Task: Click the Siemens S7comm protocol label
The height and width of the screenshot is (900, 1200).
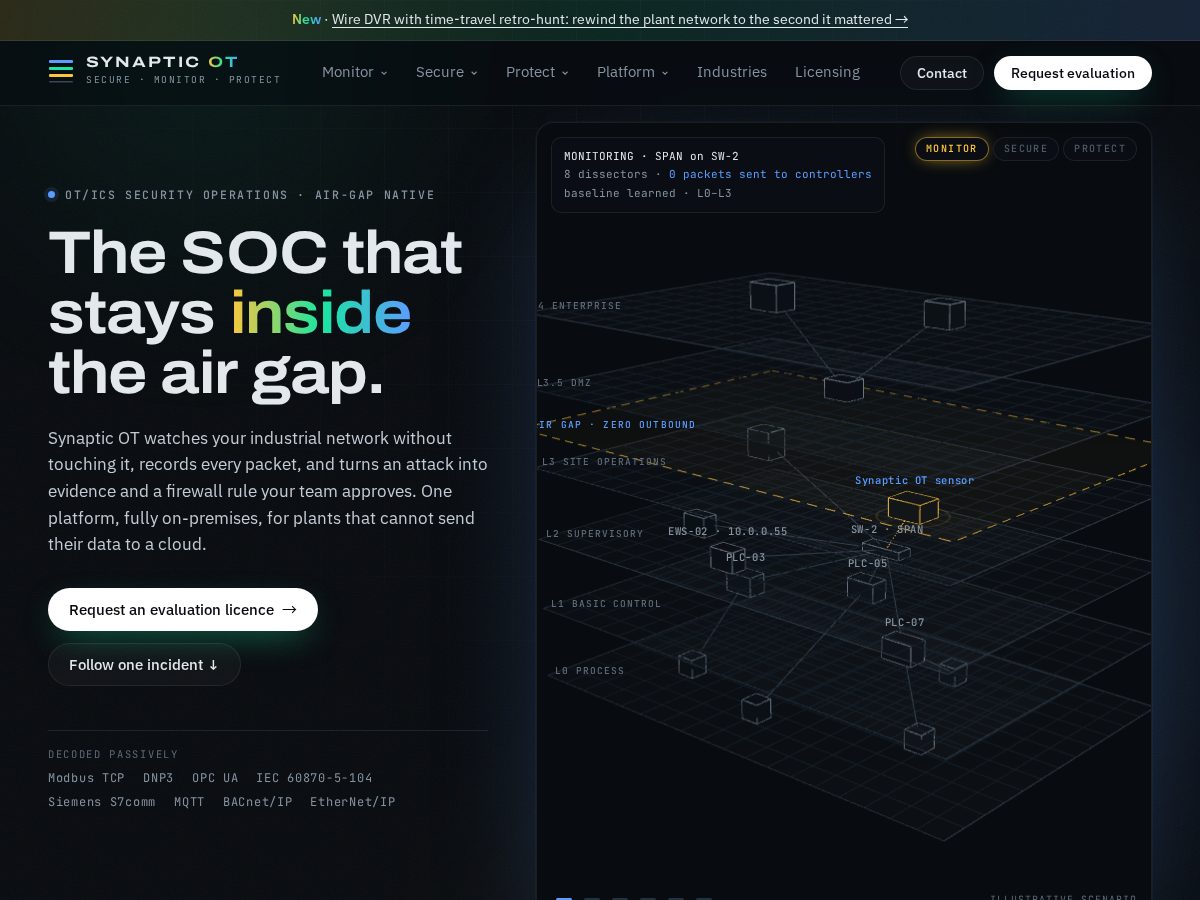Action: click(102, 802)
